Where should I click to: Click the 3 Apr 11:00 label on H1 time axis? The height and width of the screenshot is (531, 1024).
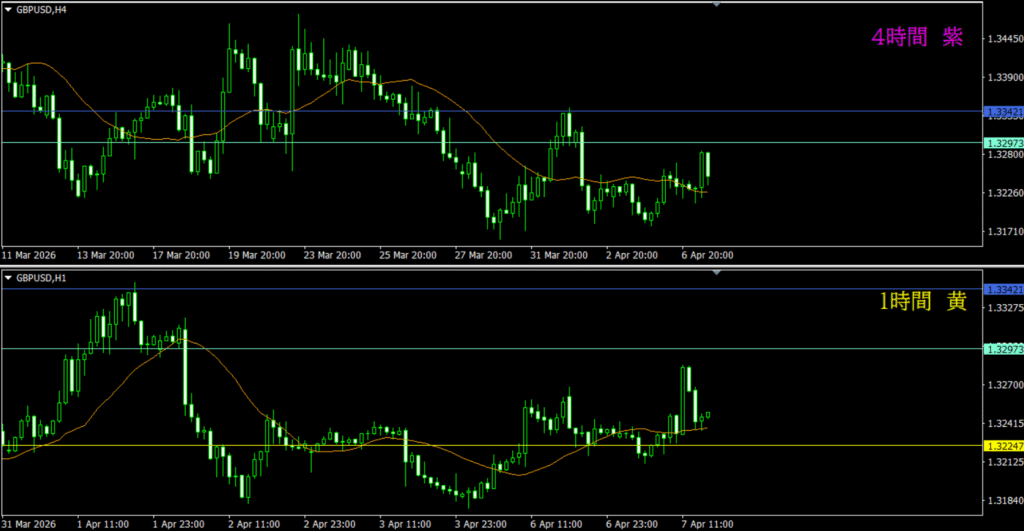coord(406,523)
